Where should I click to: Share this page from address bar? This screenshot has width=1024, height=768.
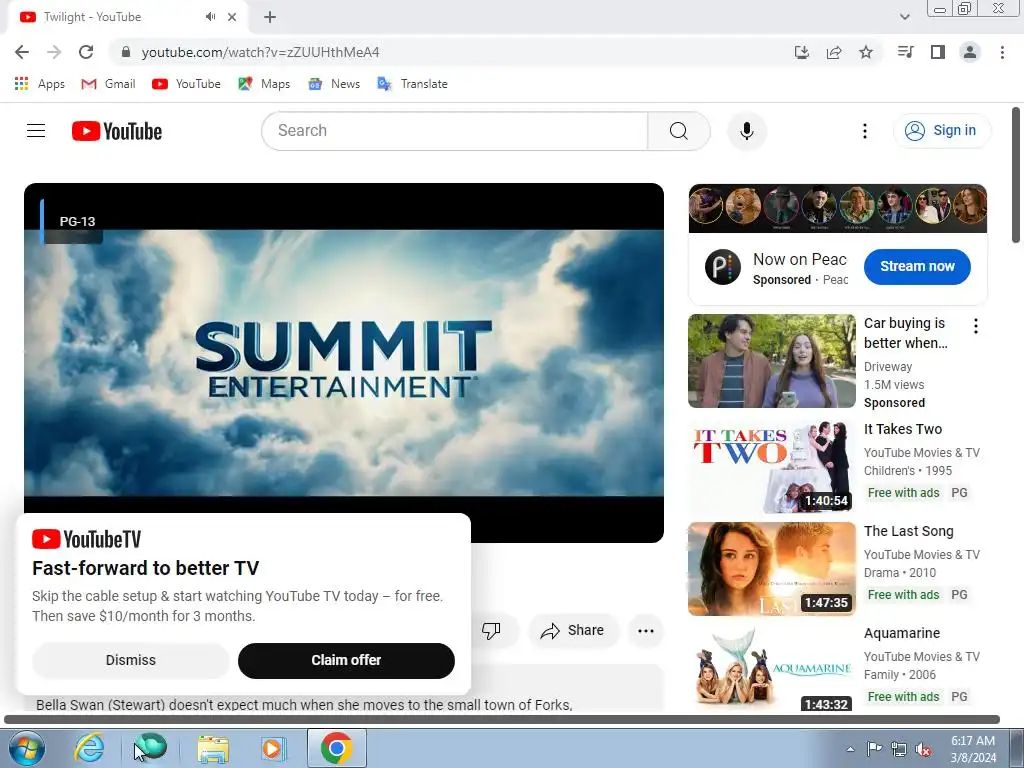834,52
